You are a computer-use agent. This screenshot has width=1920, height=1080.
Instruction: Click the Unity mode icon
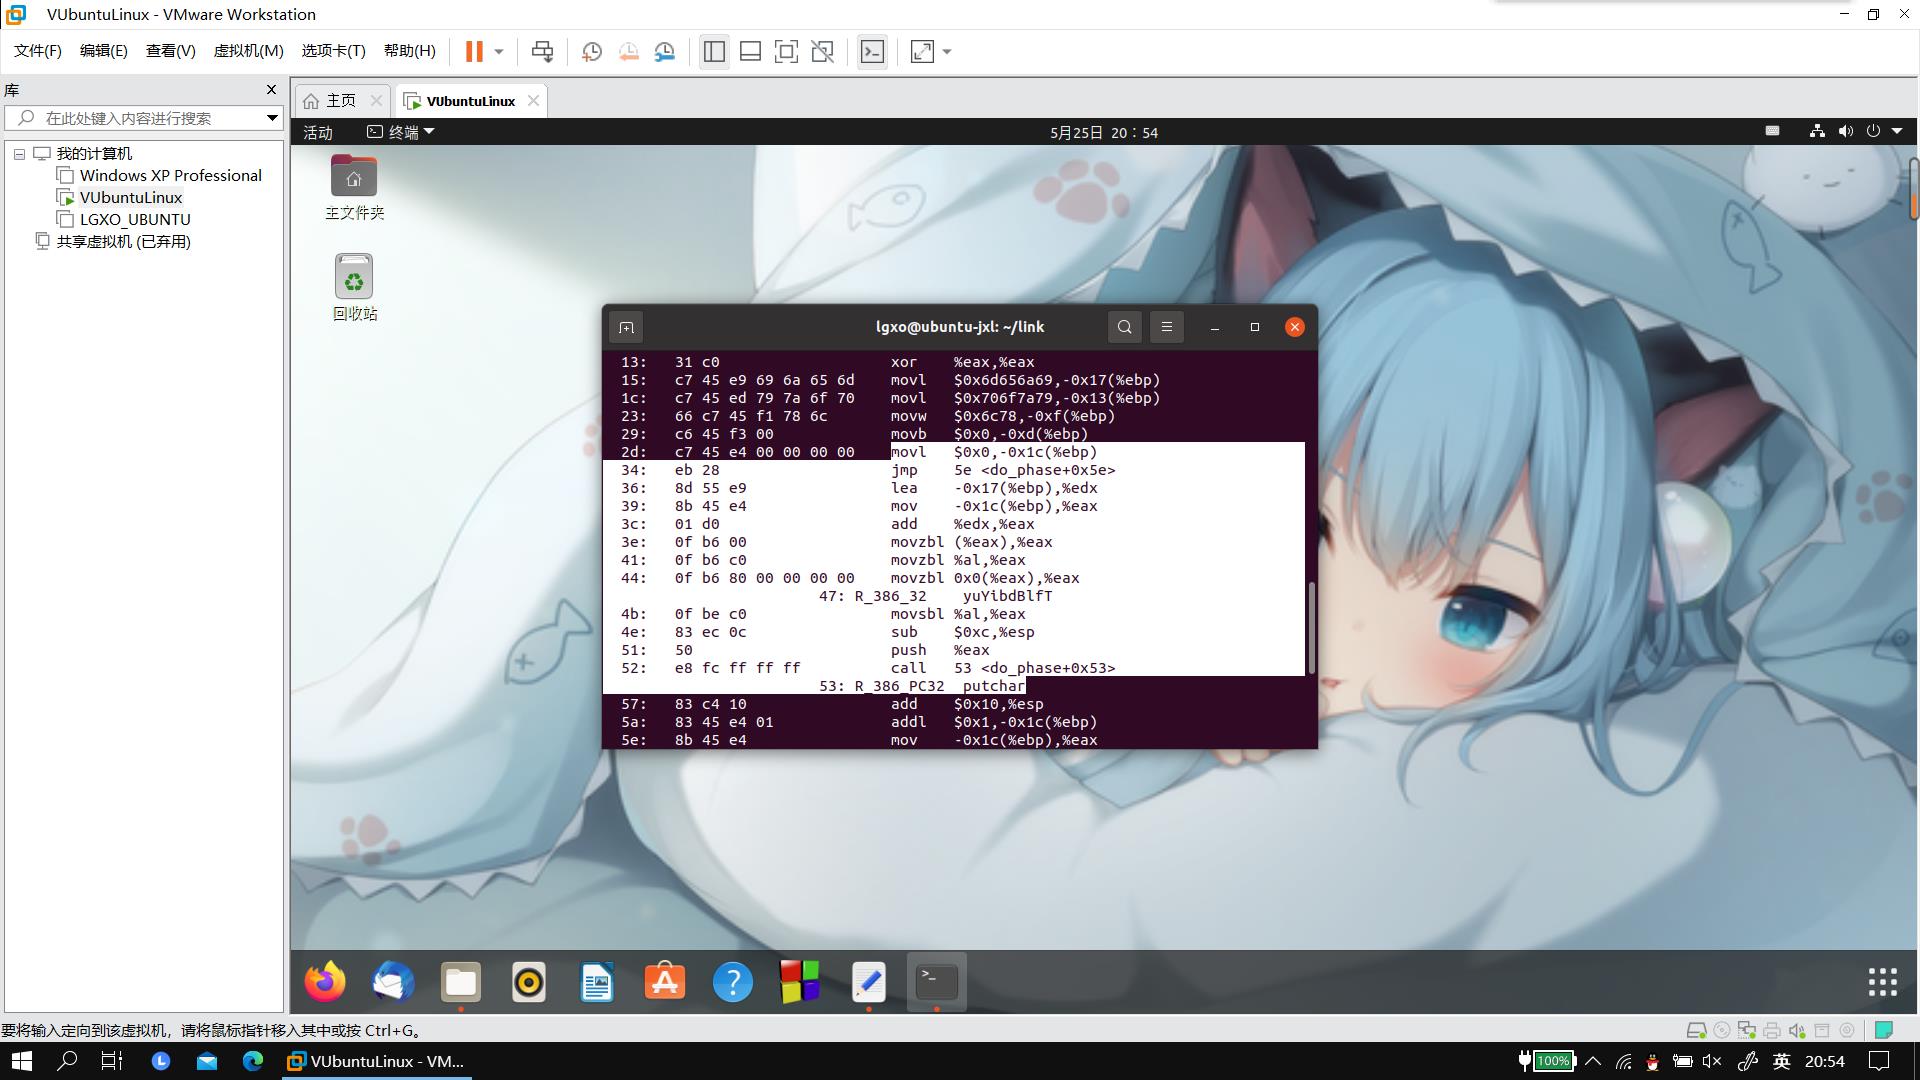coord(822,52)
